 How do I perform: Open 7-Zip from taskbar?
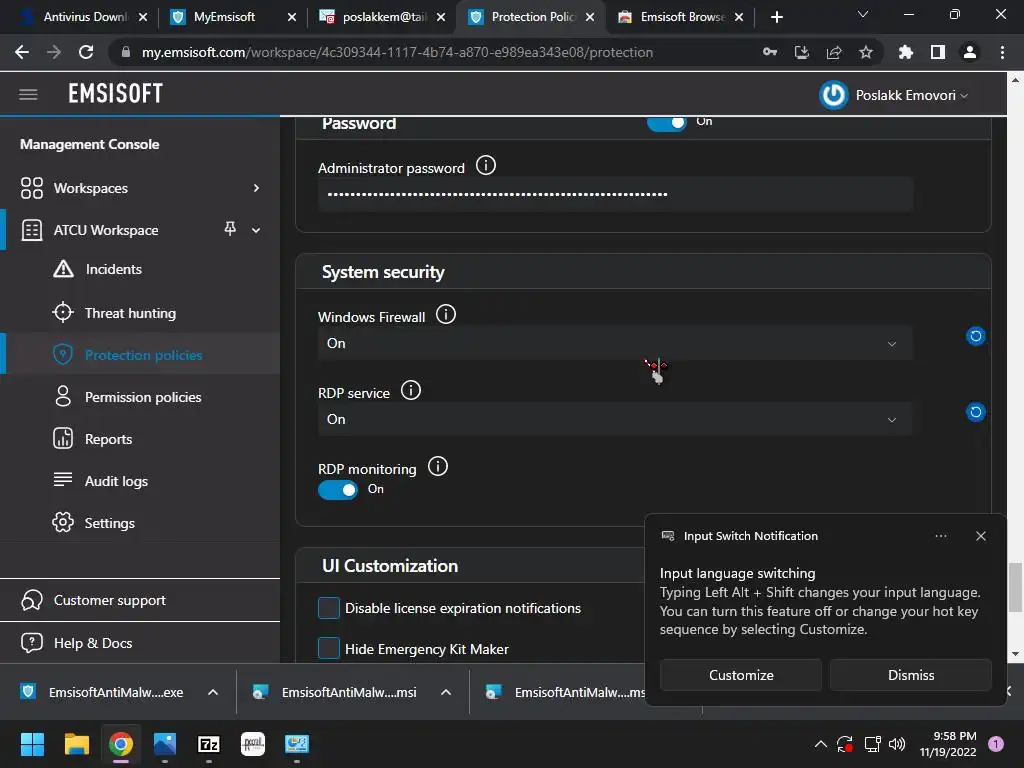pos(208,744)
